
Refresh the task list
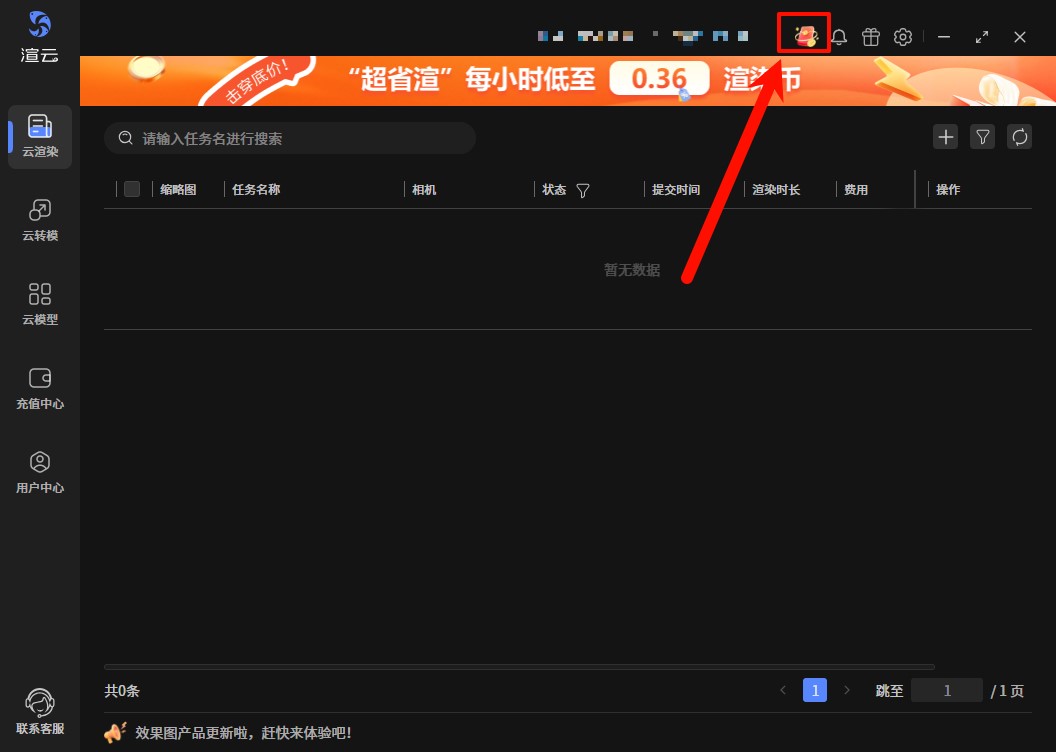[1019, 137]
